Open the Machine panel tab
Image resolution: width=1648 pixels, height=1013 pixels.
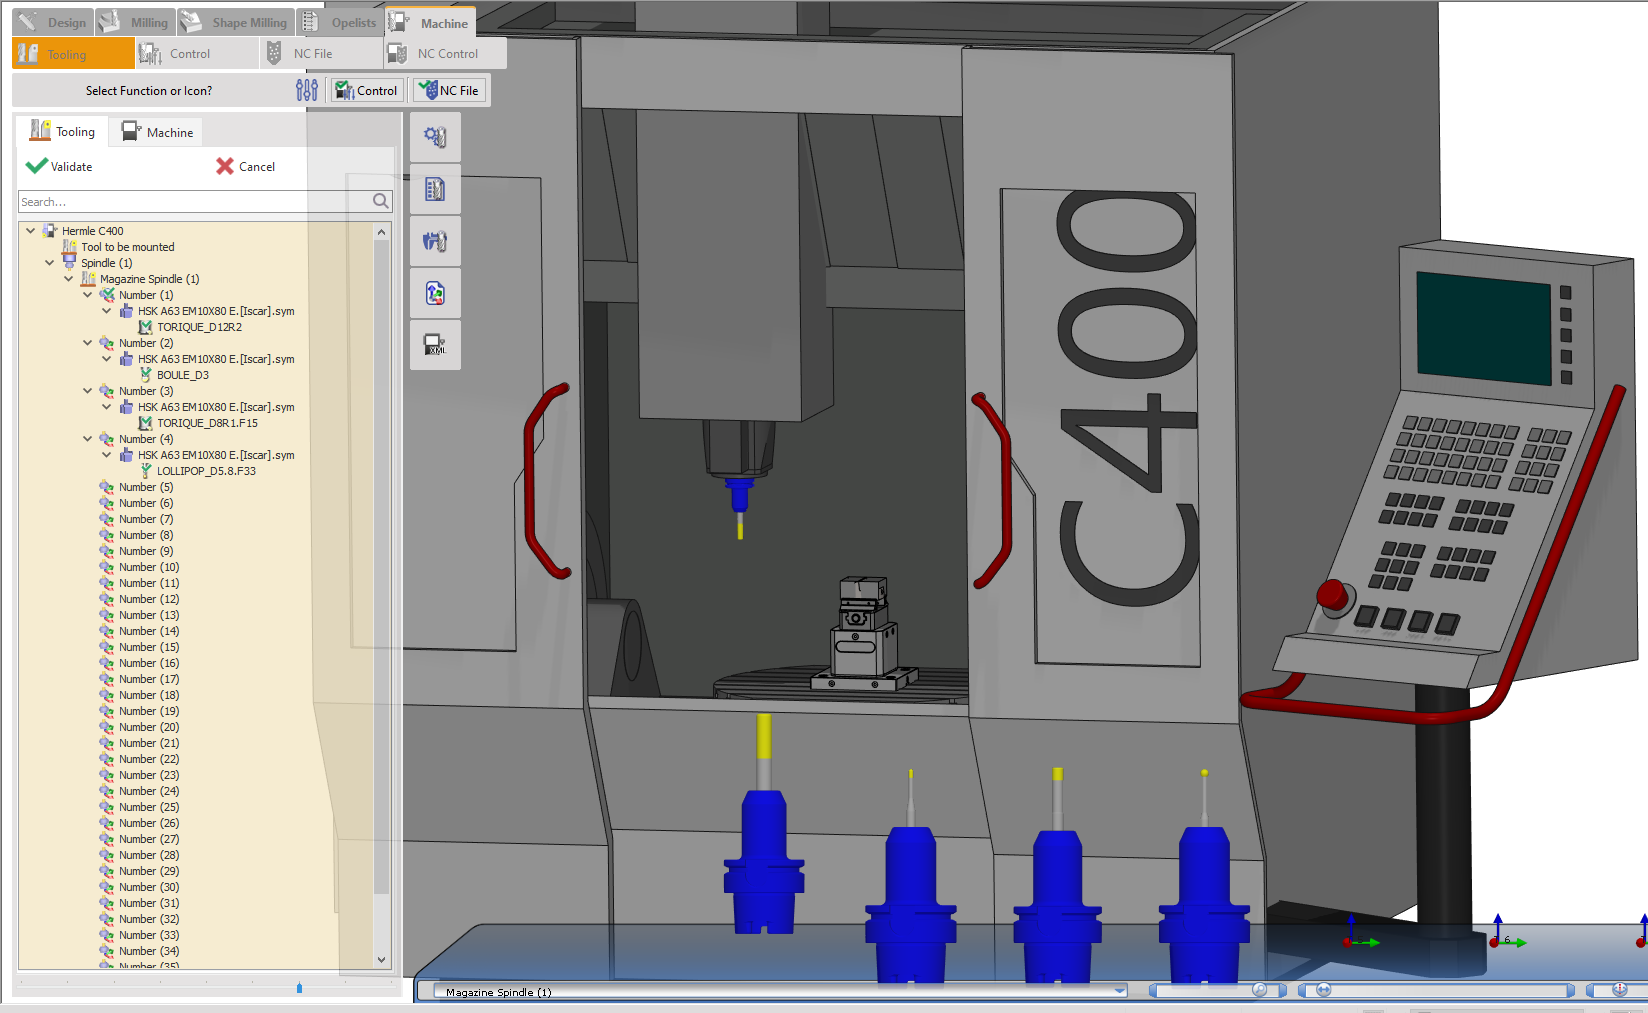[x=159, y=132]
